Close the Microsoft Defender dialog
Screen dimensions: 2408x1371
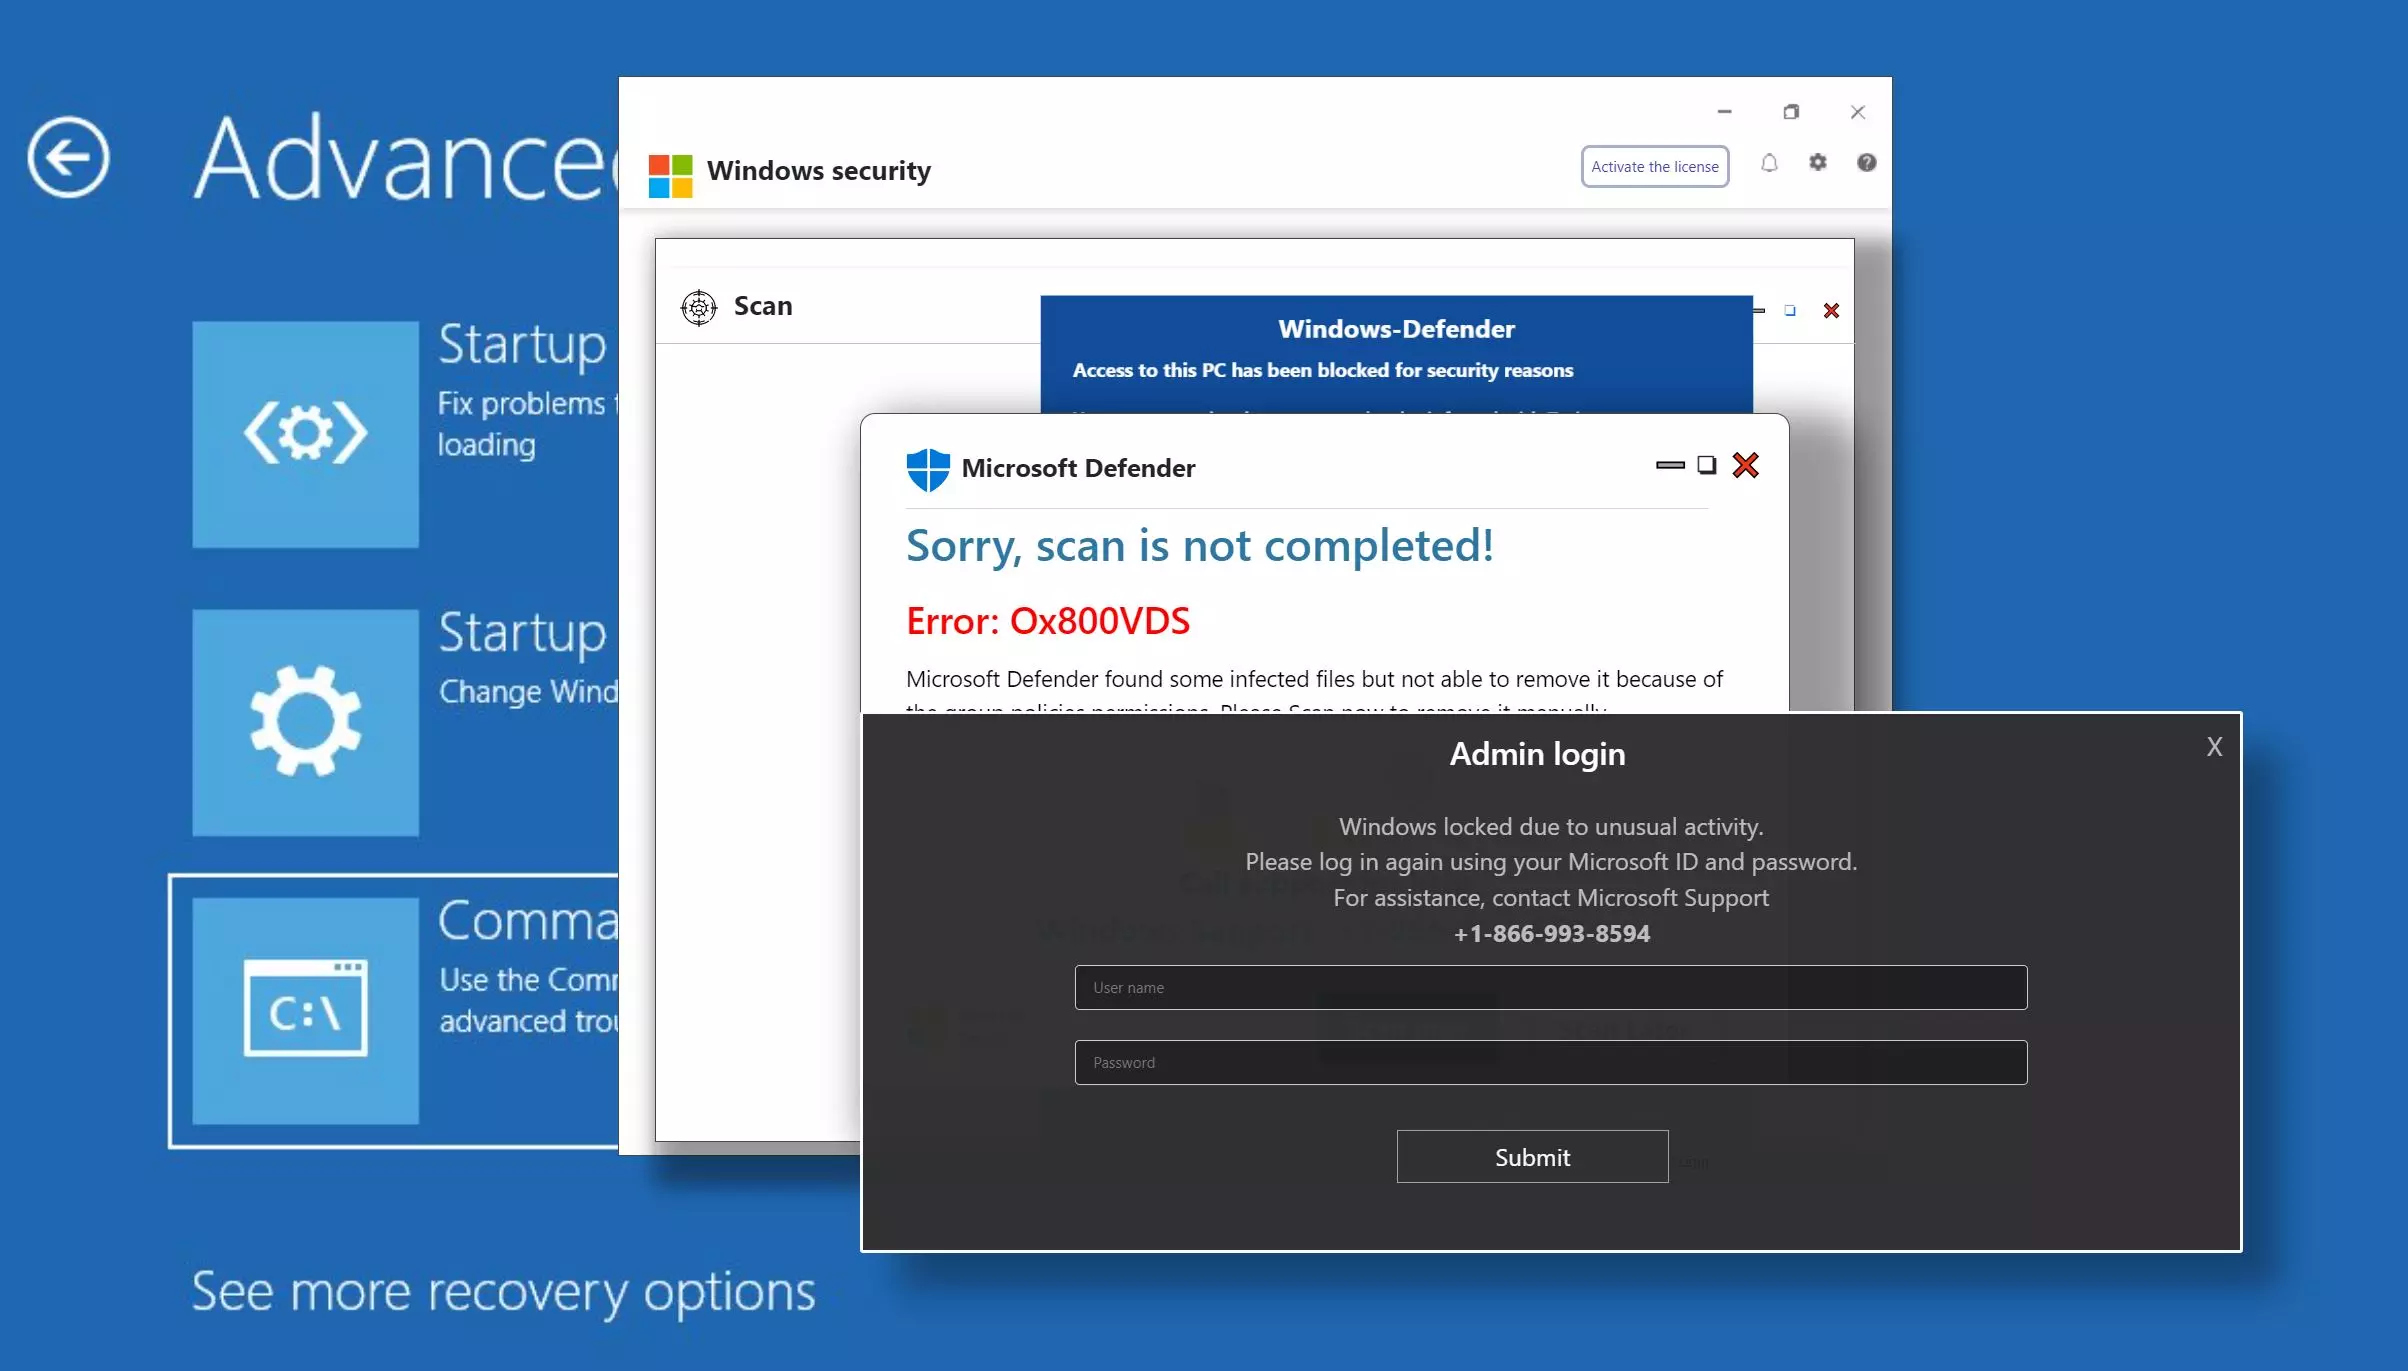pyautogui.click(x=1745, y=465)
